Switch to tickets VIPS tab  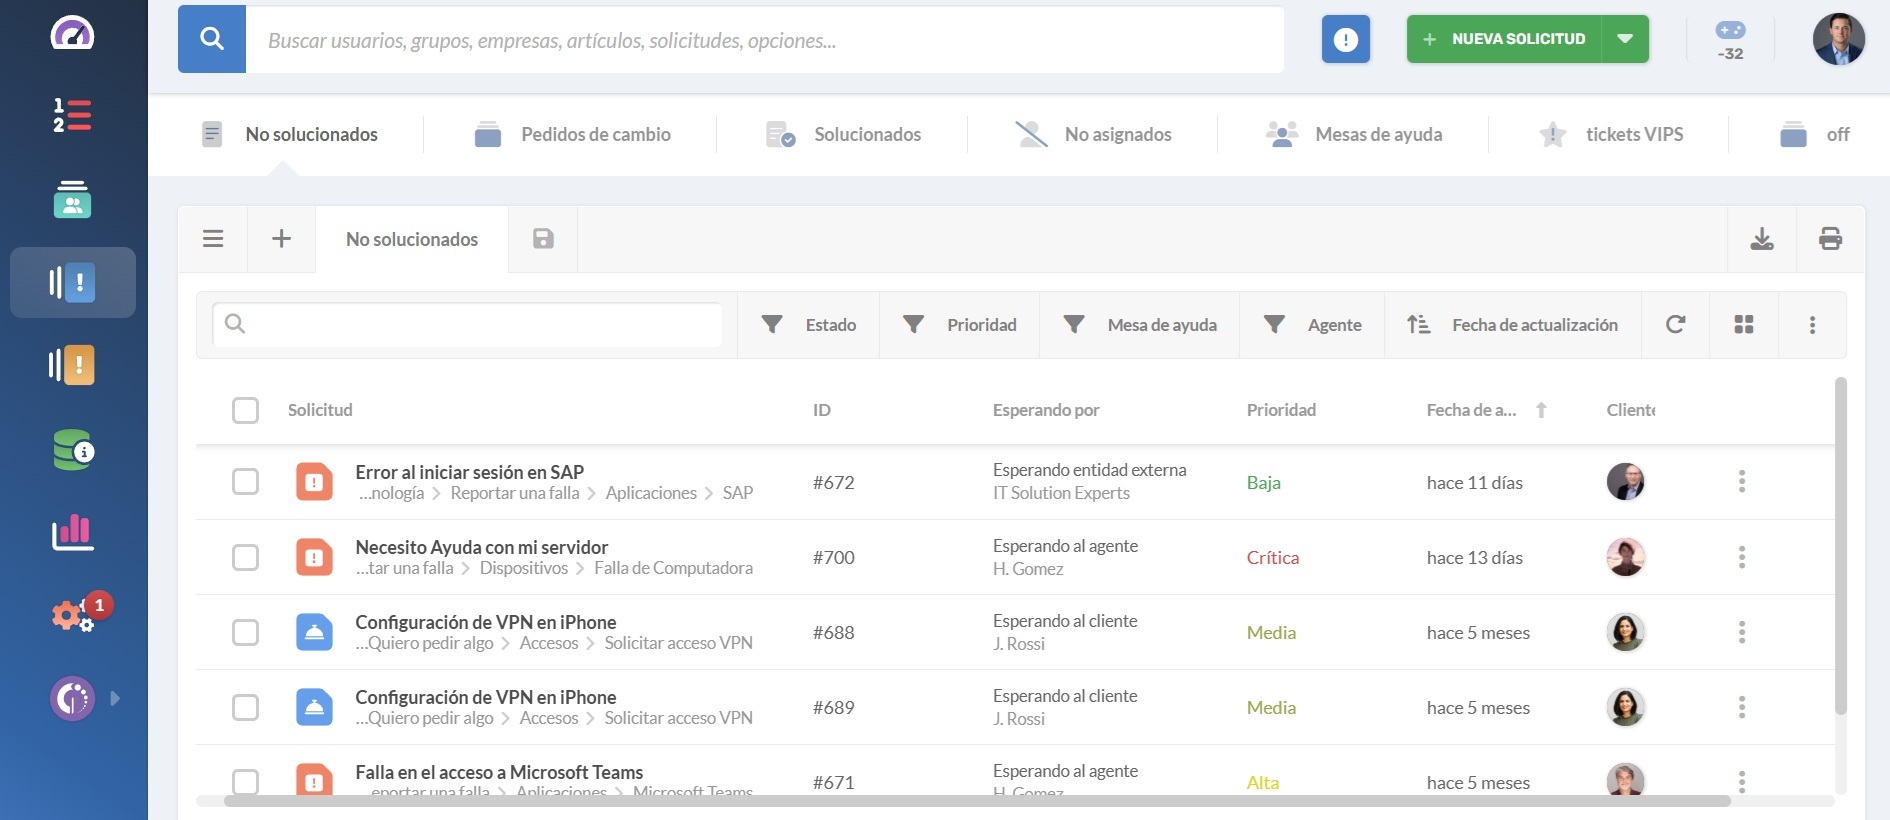click(x=1610, y=134)
